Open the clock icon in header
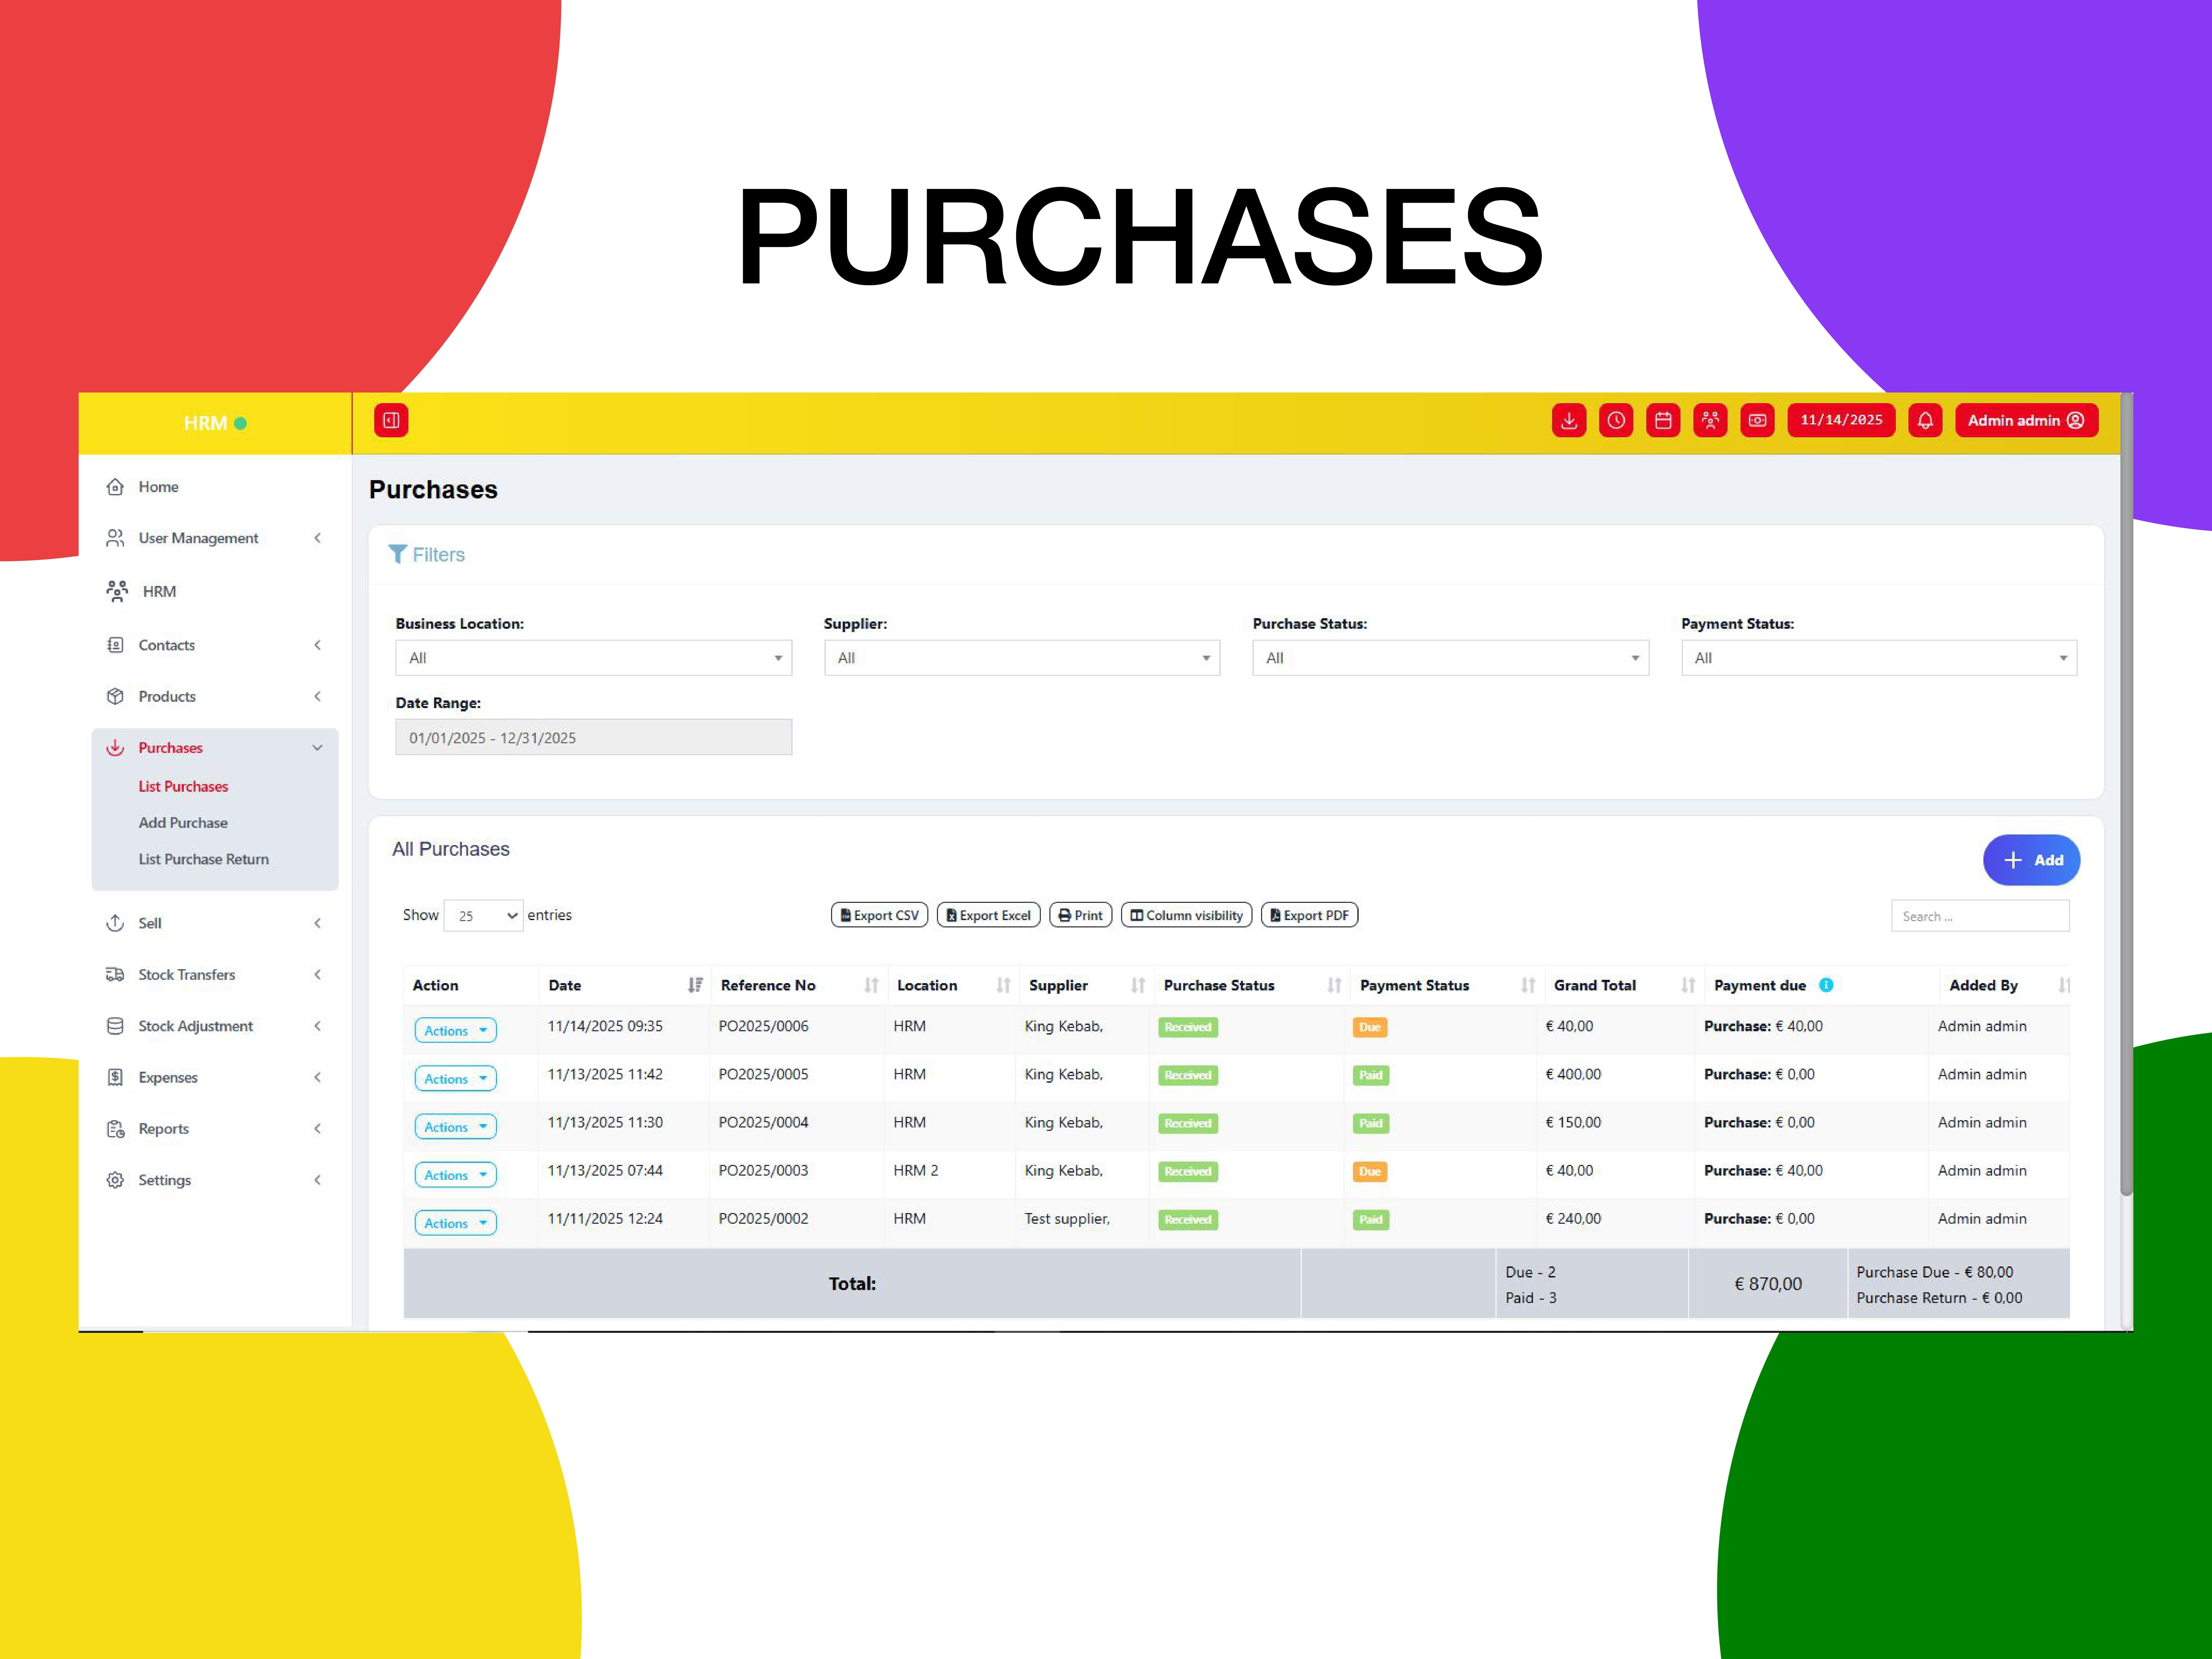 [x=1616, y=420]
